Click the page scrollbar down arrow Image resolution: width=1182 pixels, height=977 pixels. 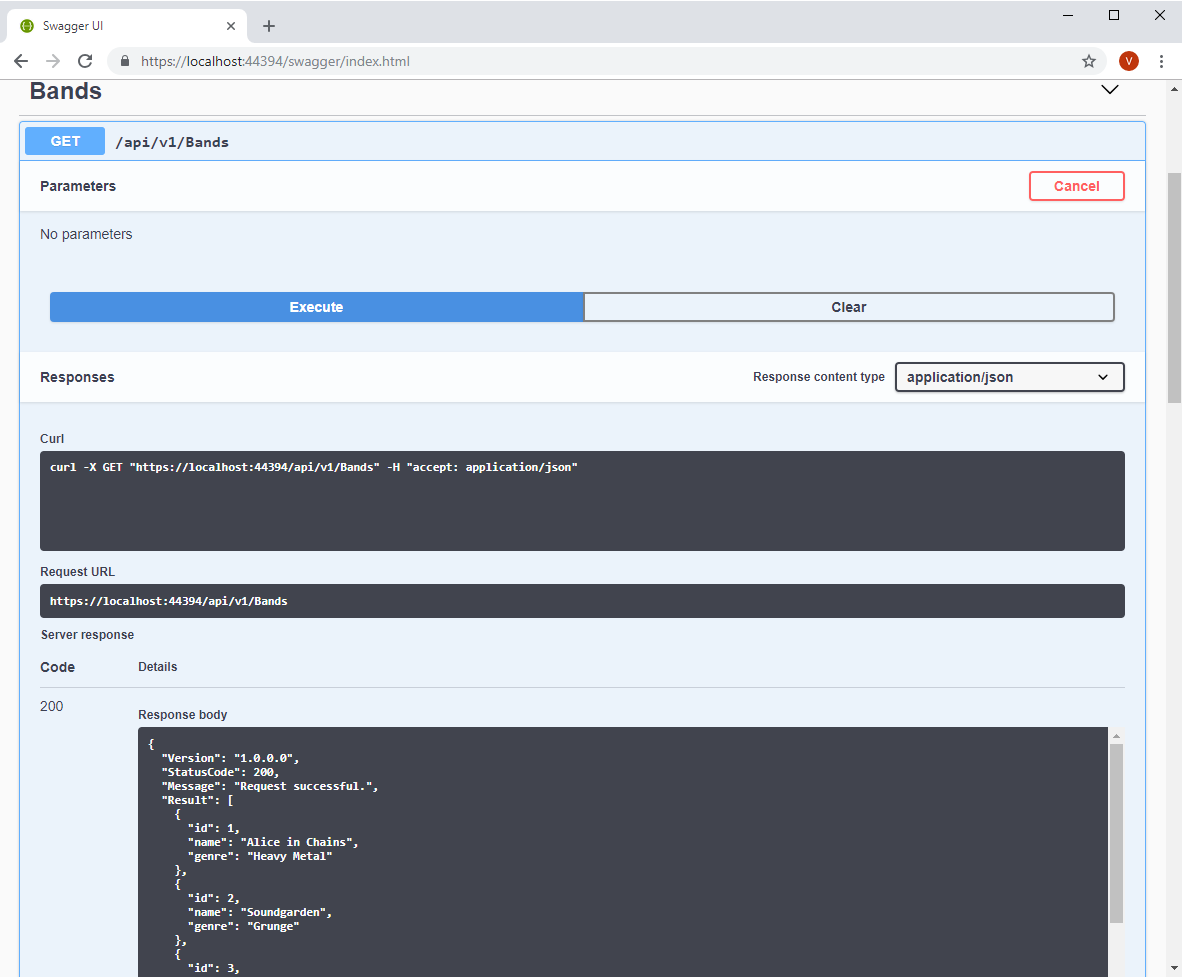1174,968
